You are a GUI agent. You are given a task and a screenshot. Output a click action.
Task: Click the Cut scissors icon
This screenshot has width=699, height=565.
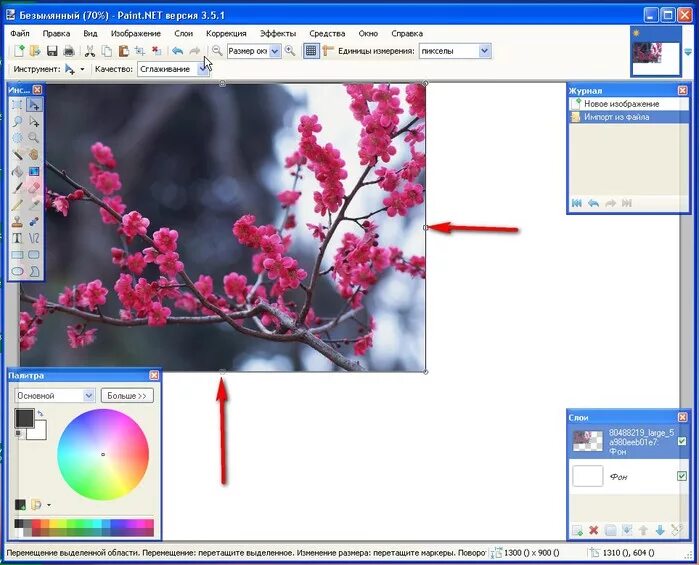point(90,51)
